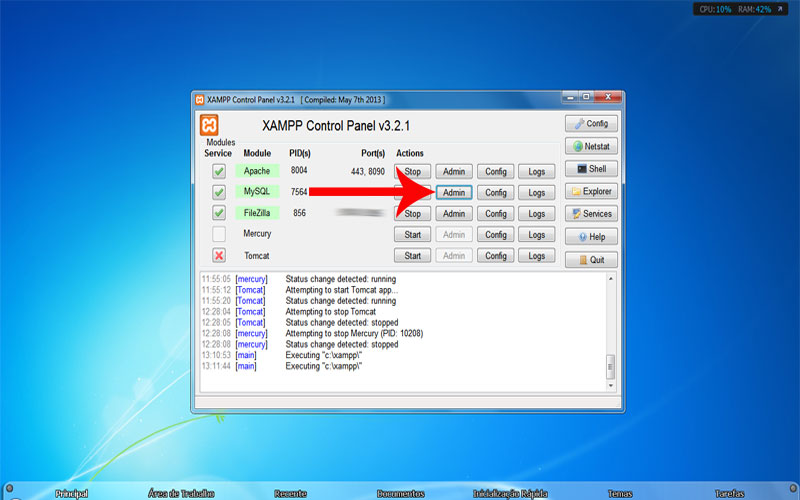Image resolution: width=800 pixels, height=500 pixels.
Task: Open the Principal dock tab
Action: point(71,493)
